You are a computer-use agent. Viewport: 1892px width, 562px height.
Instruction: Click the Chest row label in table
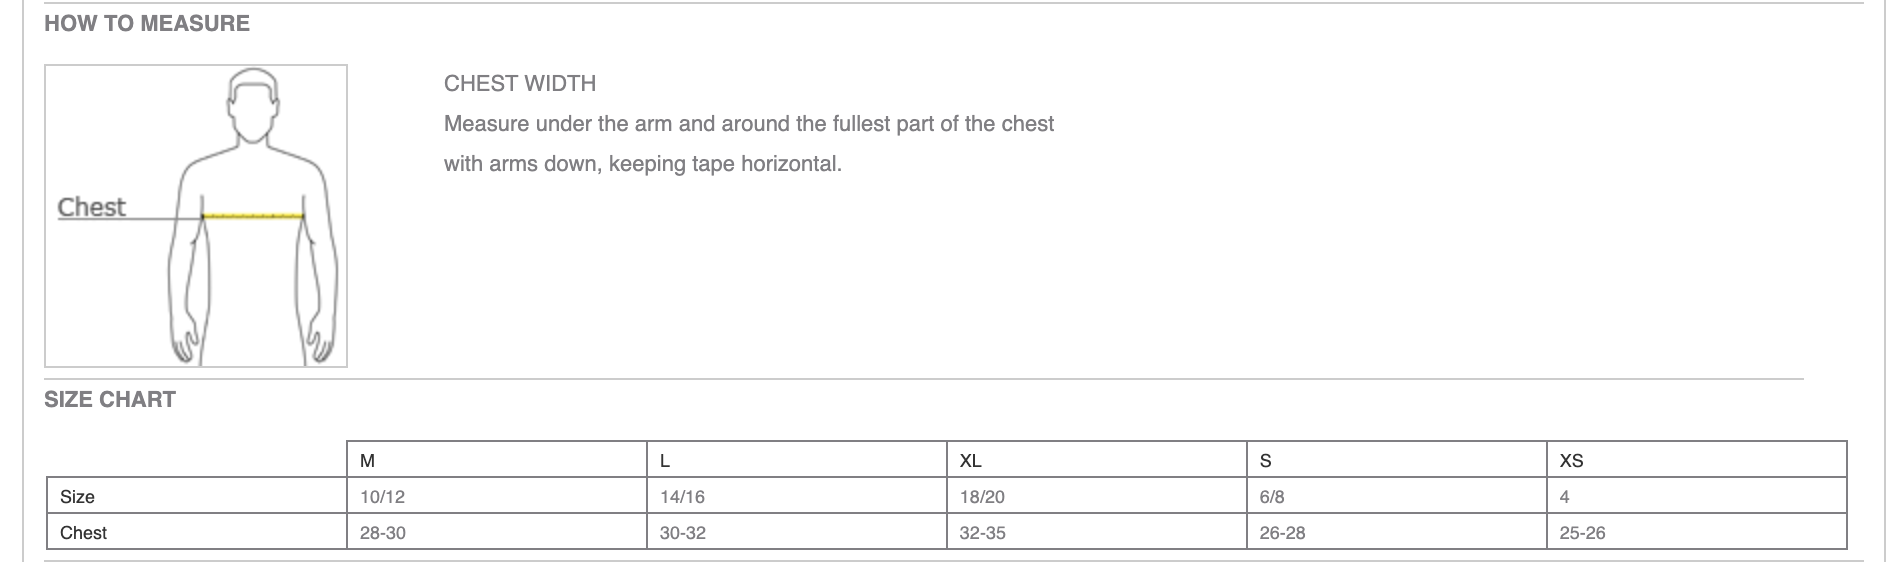click(x=83, y=533)
